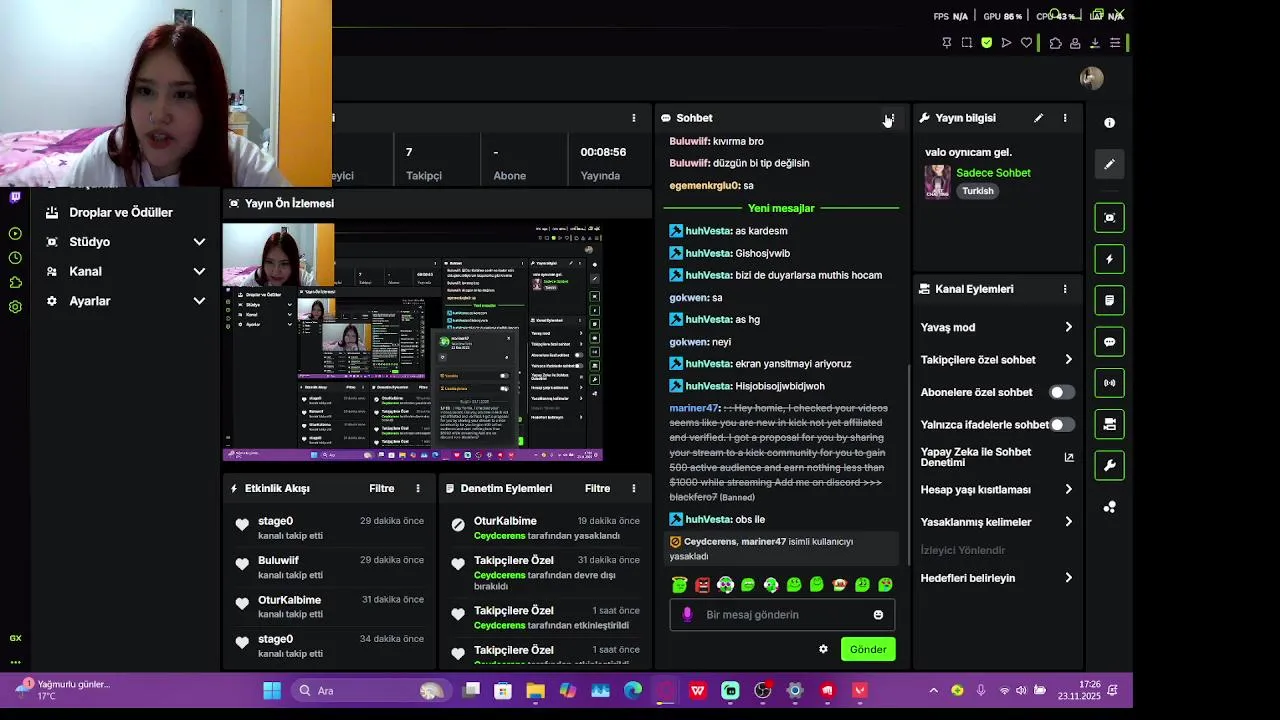Open the Denetim Eylemleri three-dot menu
This screenshot has width=1280, height=720.
coord(633,488)
